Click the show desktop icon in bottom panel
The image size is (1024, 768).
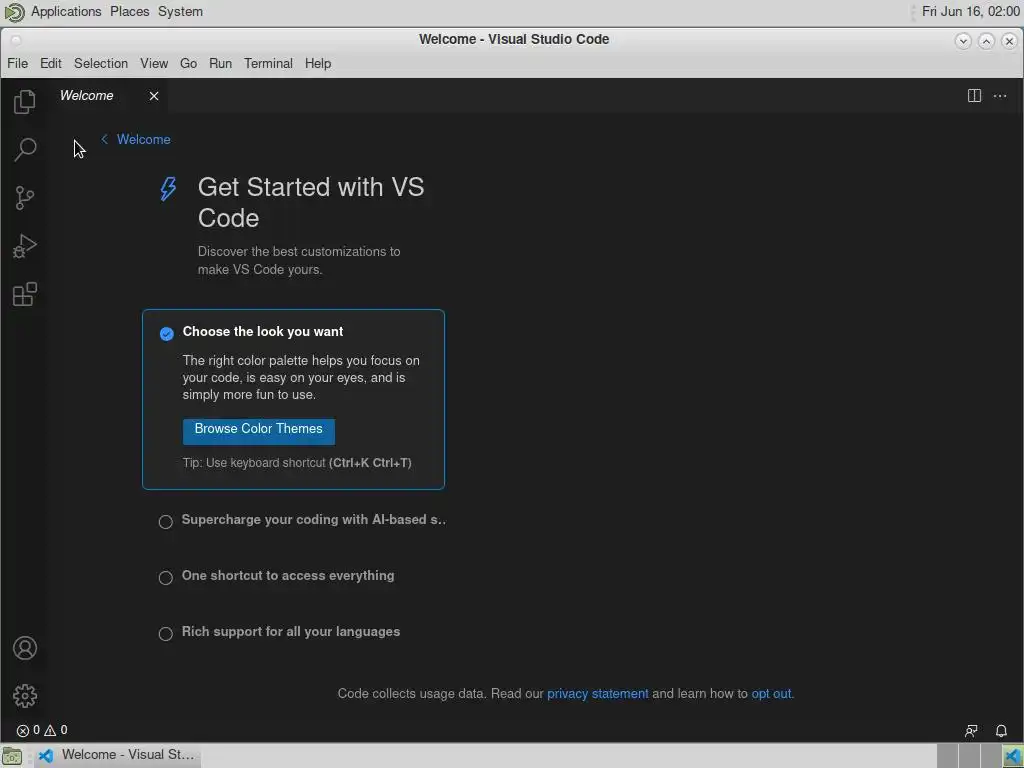coord(12,756)
